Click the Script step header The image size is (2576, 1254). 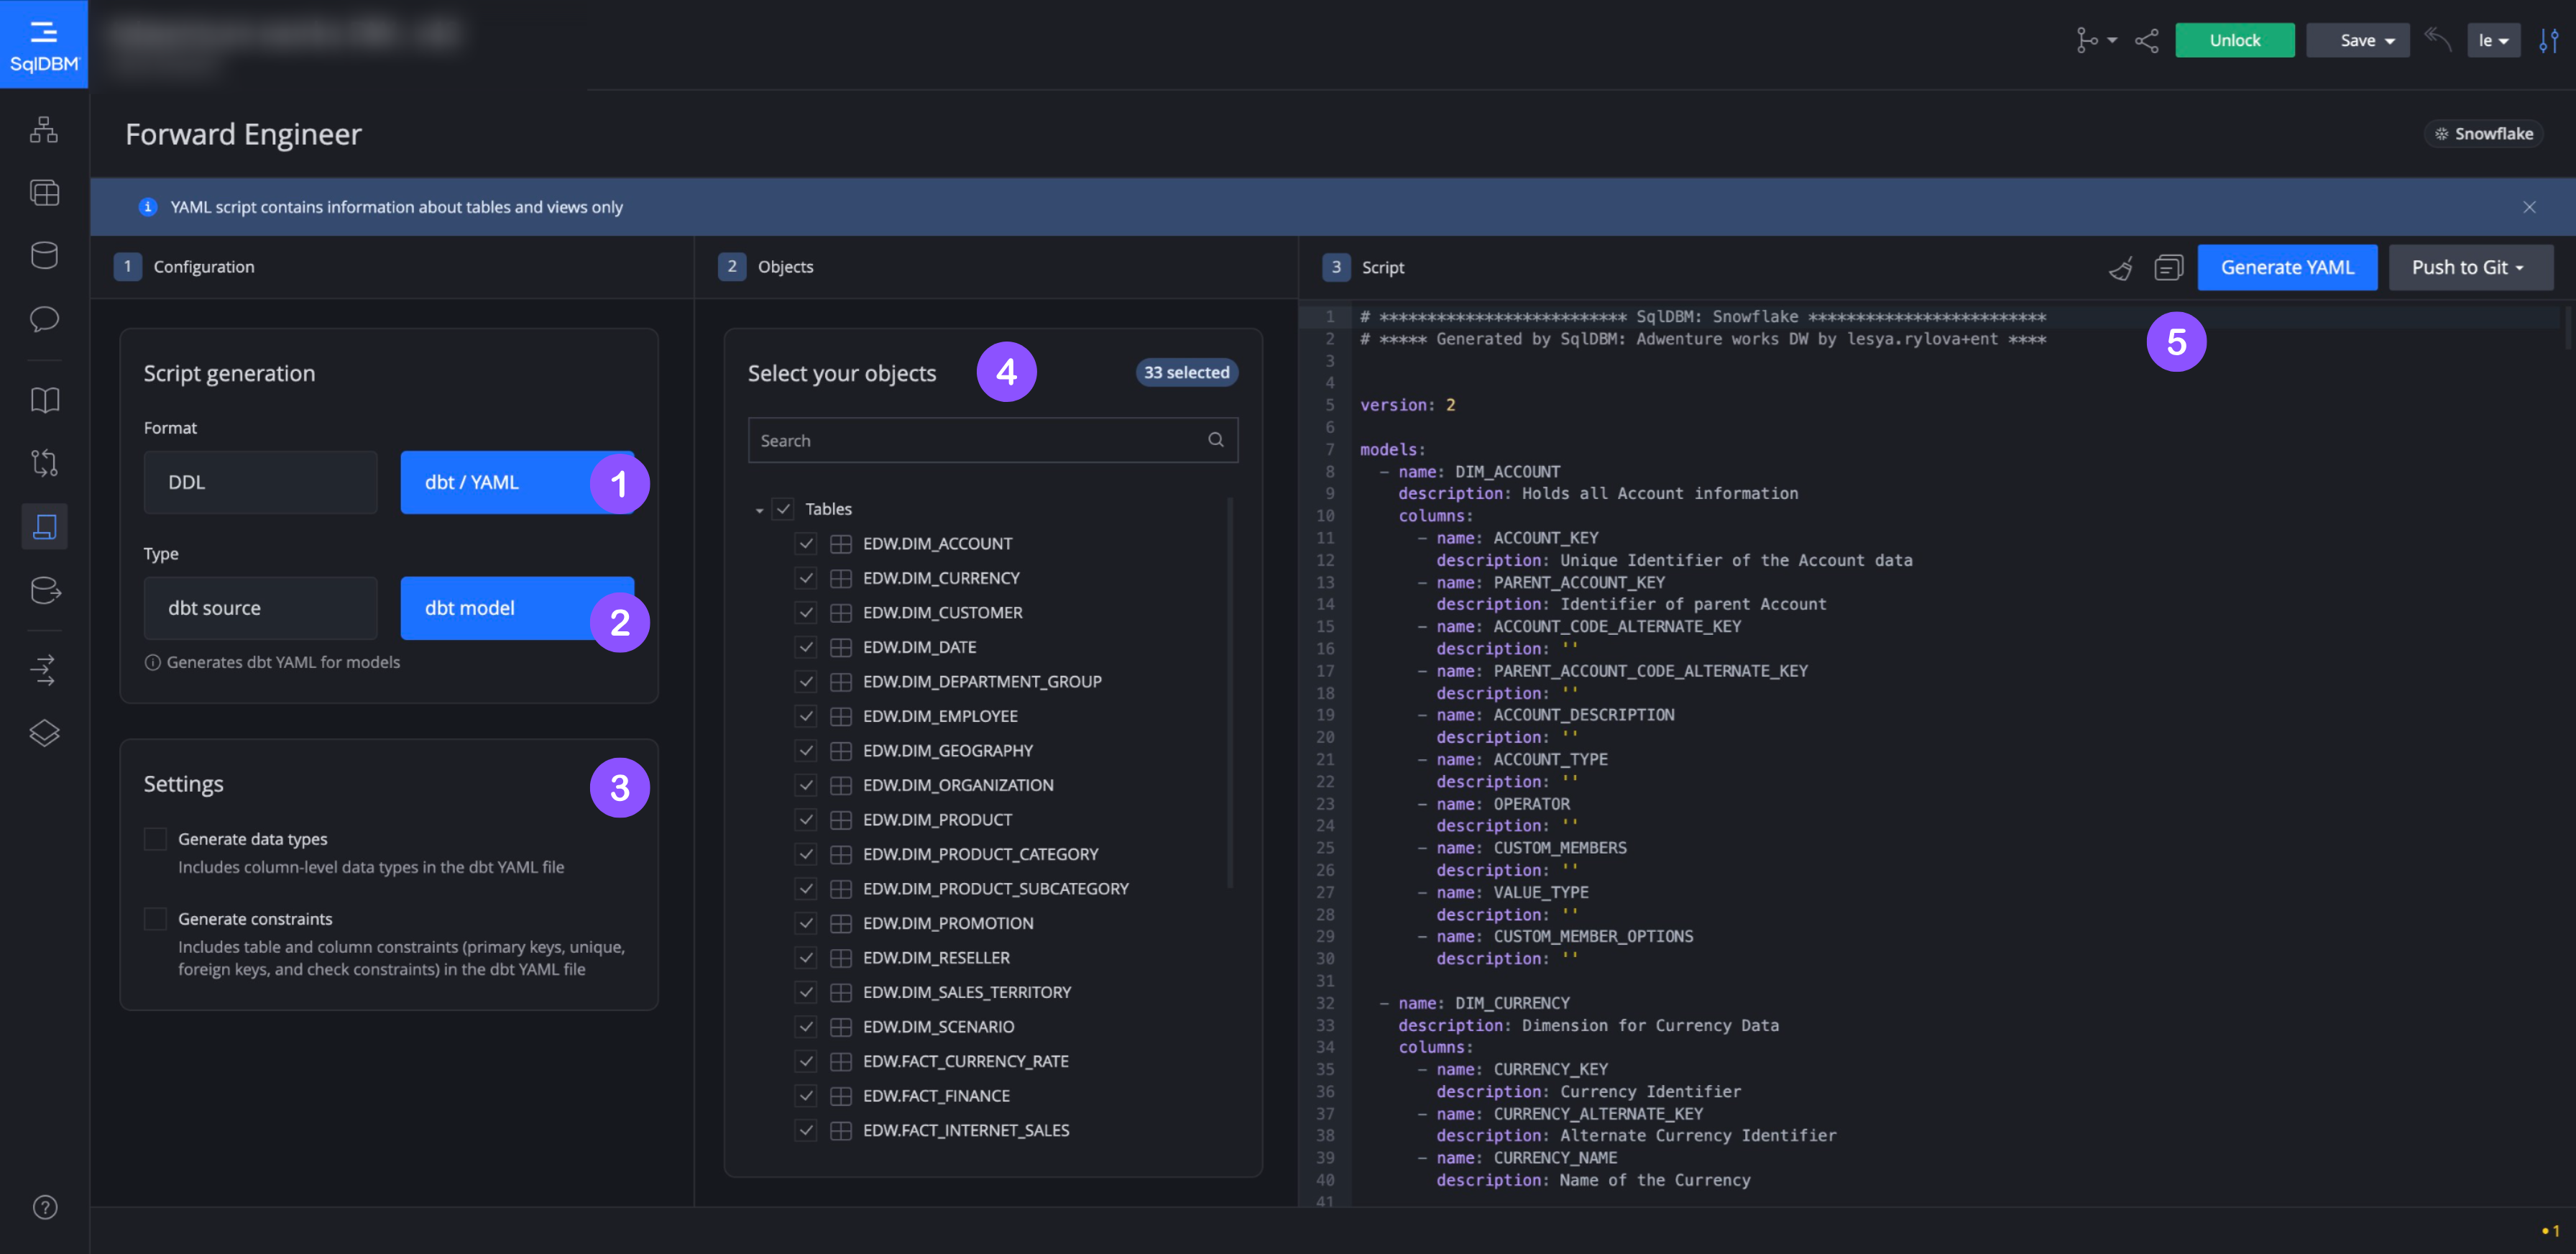coord(1364,268)
